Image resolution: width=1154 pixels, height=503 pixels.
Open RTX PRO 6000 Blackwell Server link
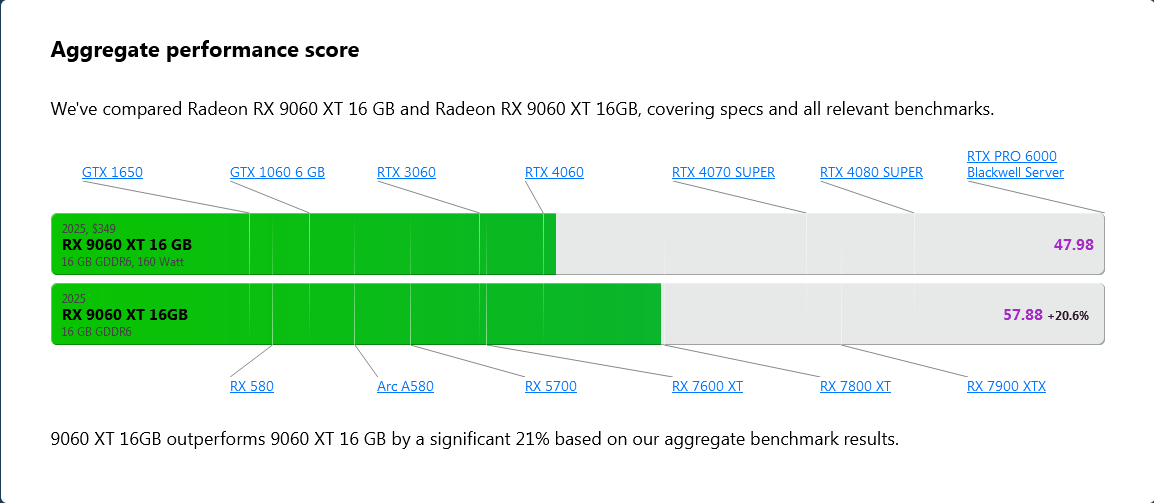1015,164
